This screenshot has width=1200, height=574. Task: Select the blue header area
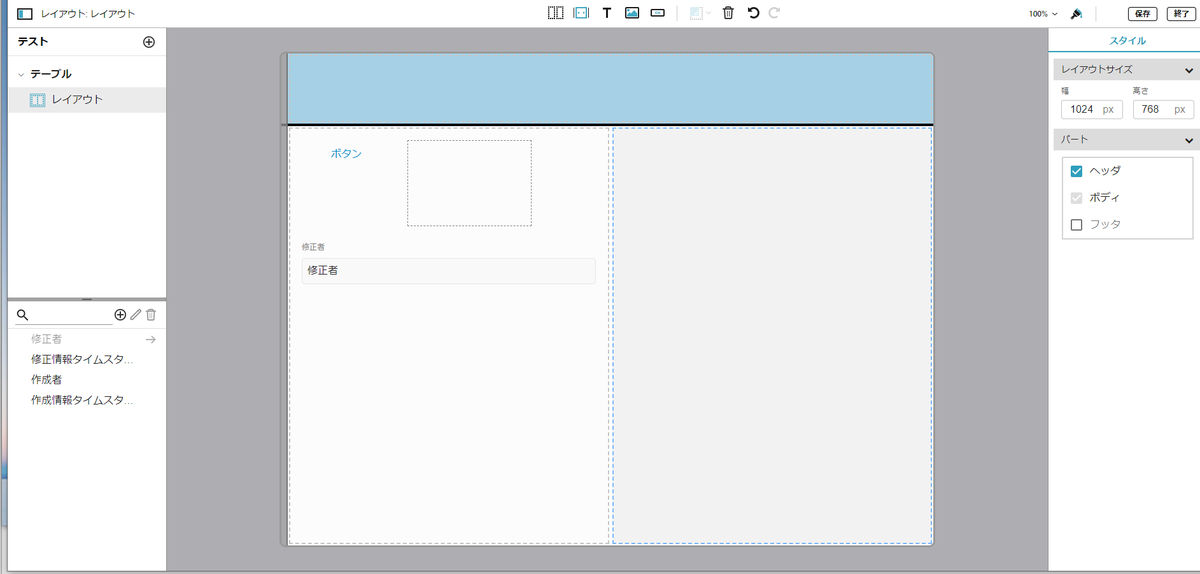pyautogui.click(x=610, y=88)
